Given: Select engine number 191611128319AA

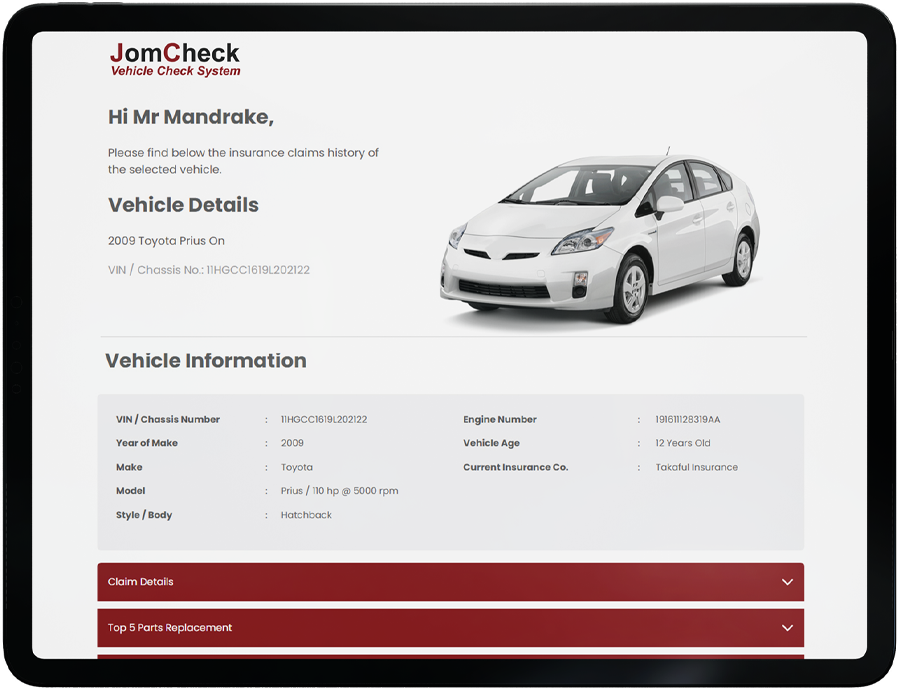Looking at the screenshot, I should pos(688,419).
